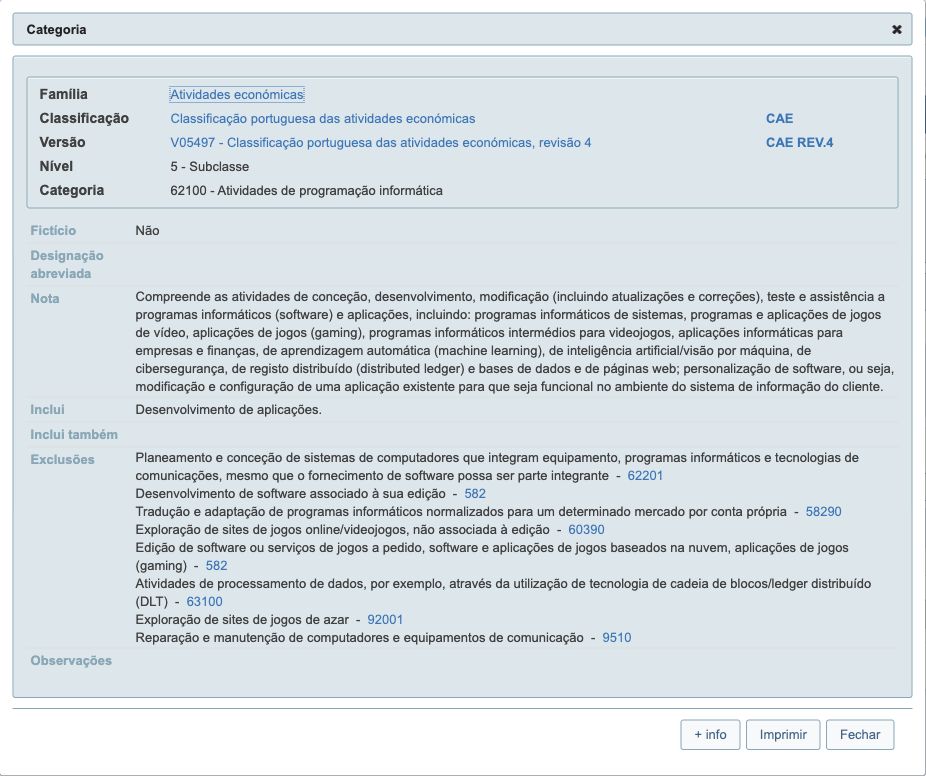
Task: Click the 'Categoria' dialog title
Action: (x=56, y=30)
